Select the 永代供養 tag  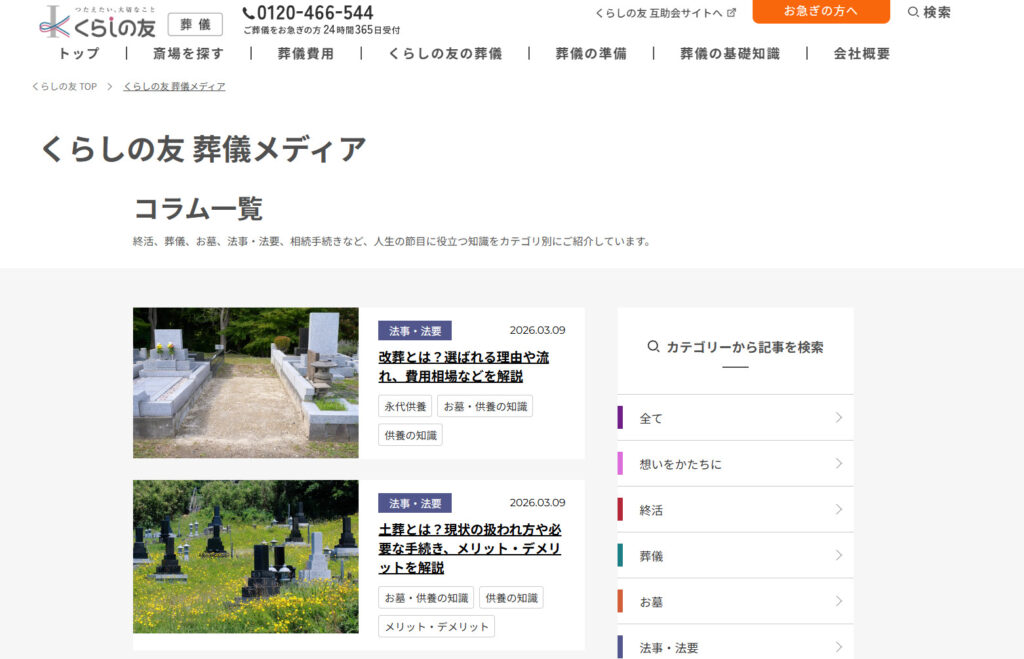(405, 406)
